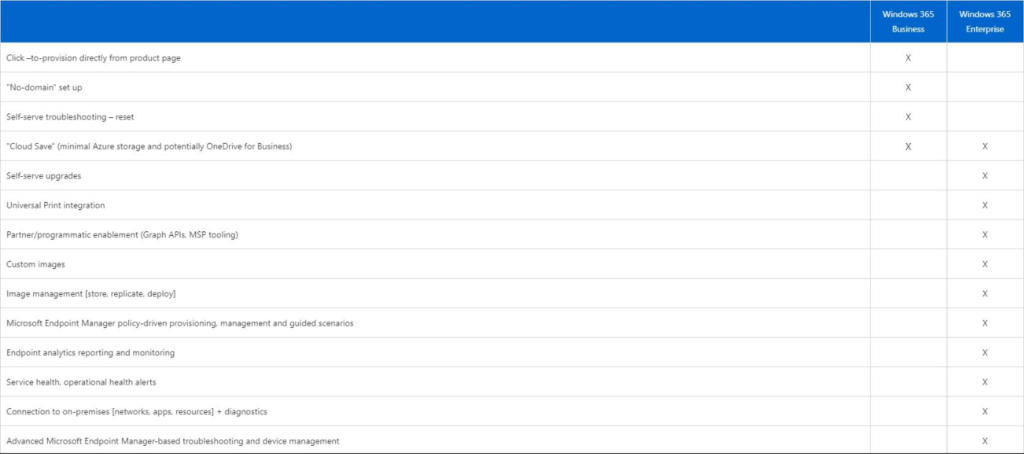Click the "Windows 365 Business" column header
This screenshot has height=454, width=1024.
tap(908, 22)
